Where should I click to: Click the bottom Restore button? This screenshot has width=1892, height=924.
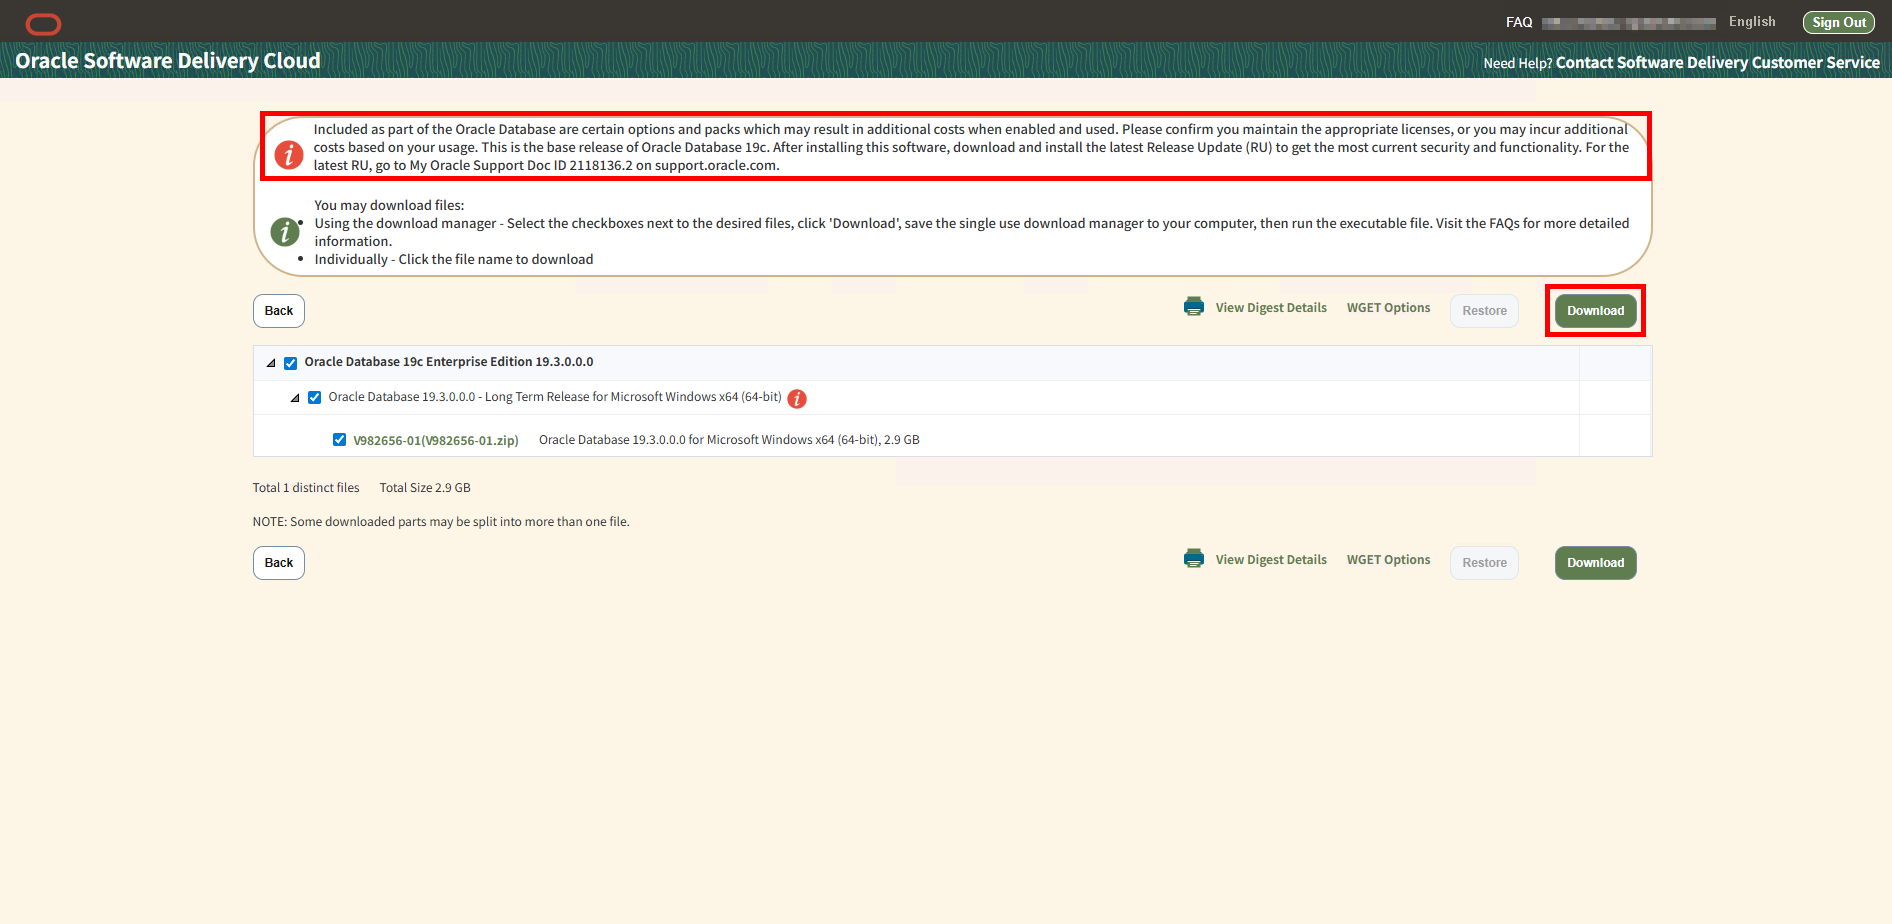(1485, 563)
